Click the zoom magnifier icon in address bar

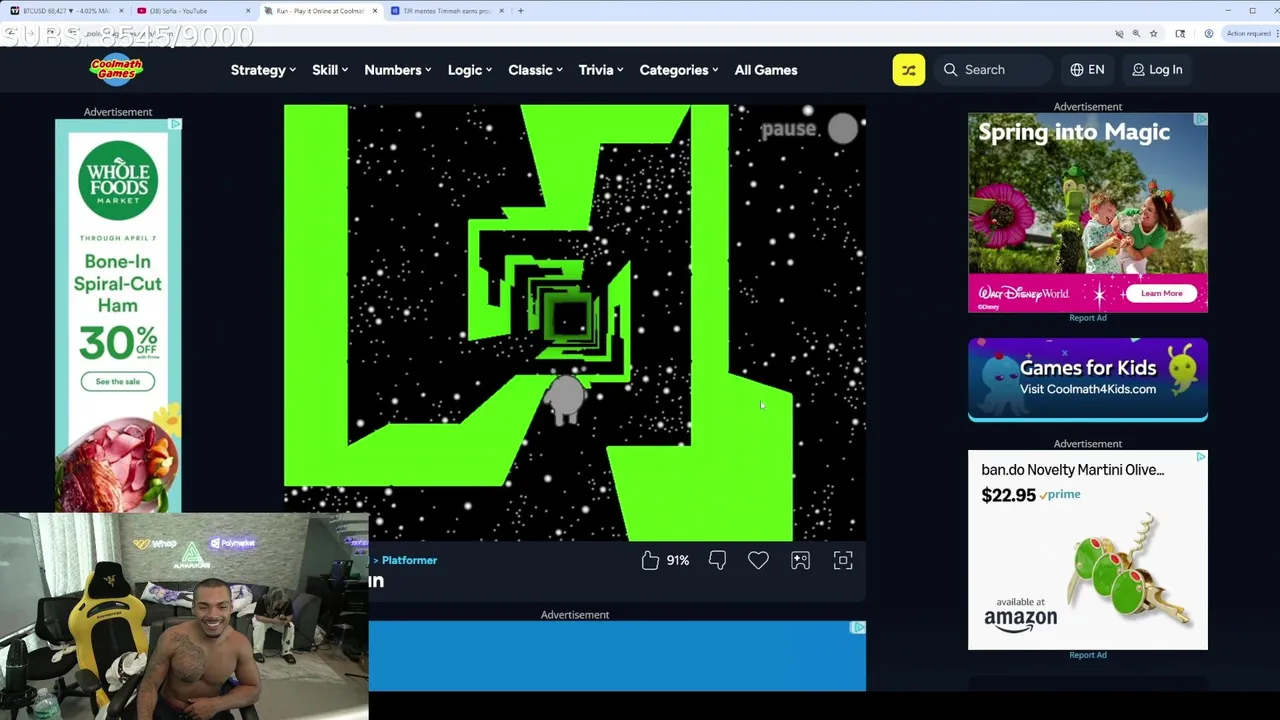tap(1136, 34)
